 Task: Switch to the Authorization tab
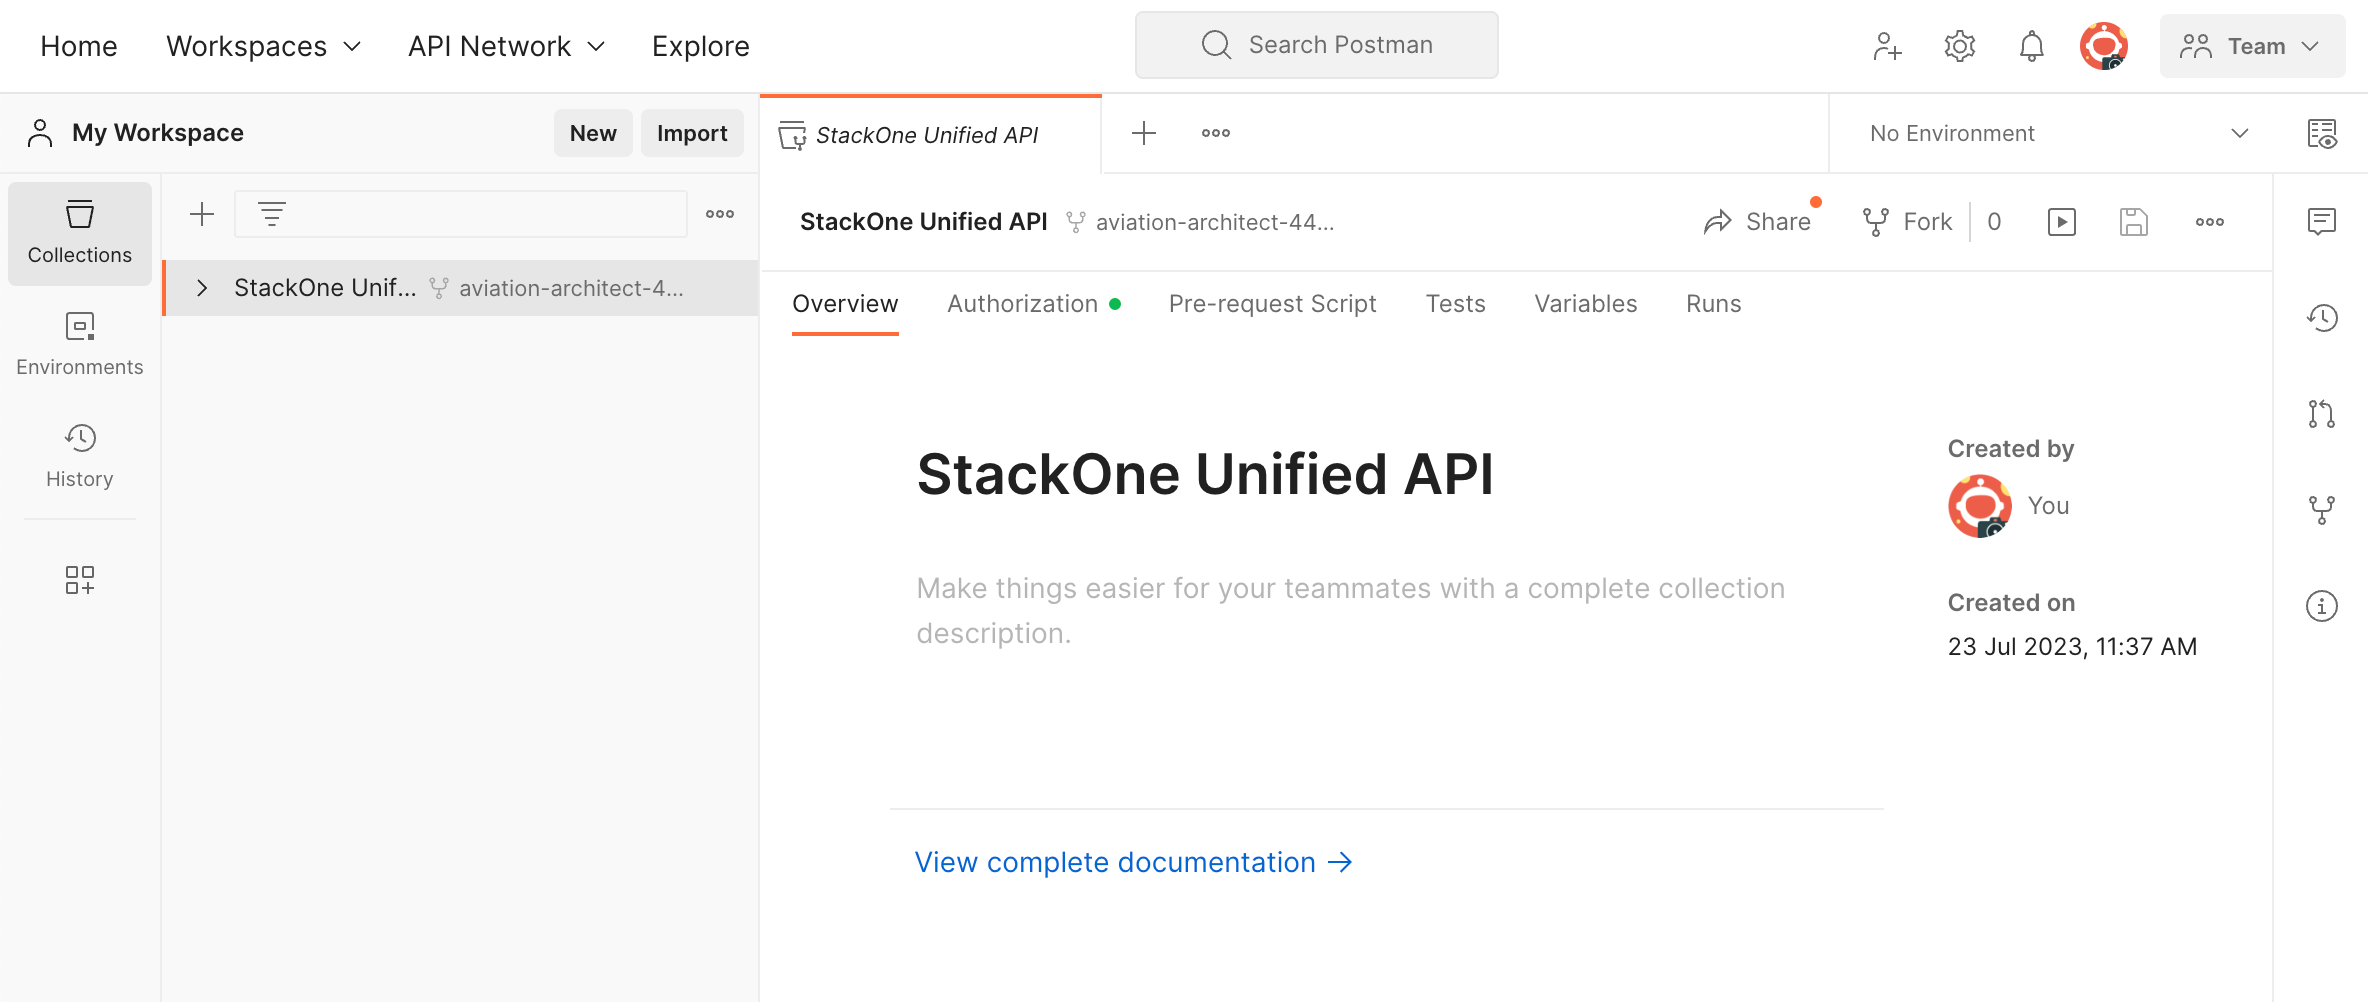[1034, 304]
